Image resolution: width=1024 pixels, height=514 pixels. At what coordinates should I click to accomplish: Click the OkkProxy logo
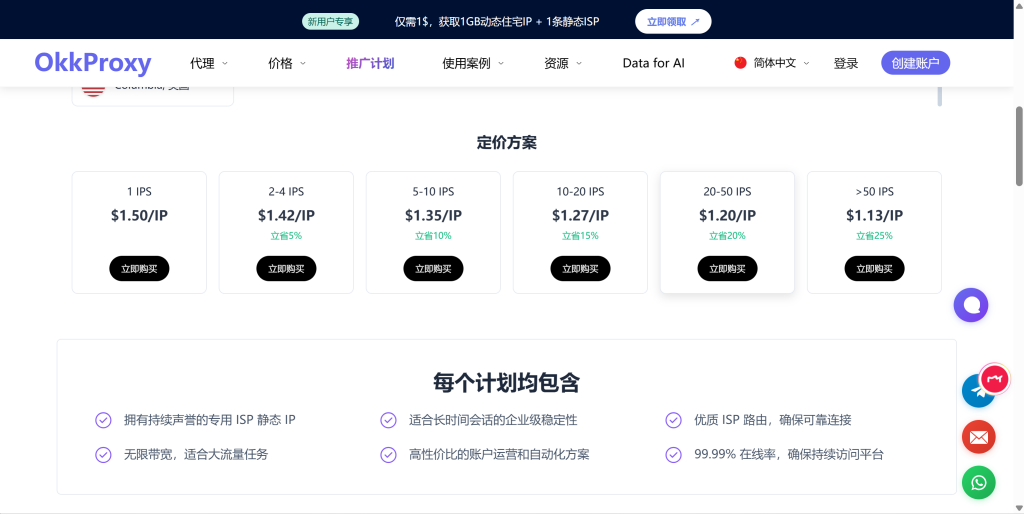pyautogui.click(x=93, y=63)
